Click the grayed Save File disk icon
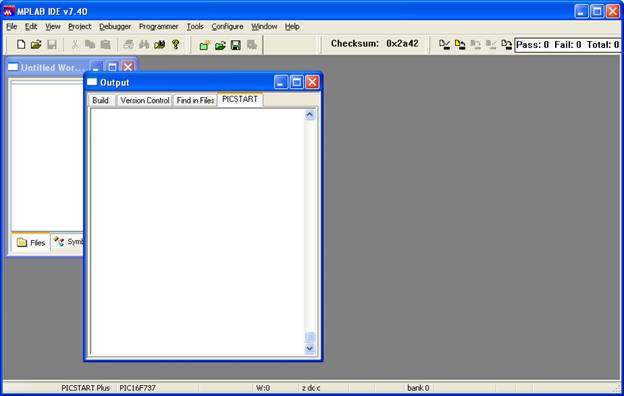 click(x=52, y=44)
